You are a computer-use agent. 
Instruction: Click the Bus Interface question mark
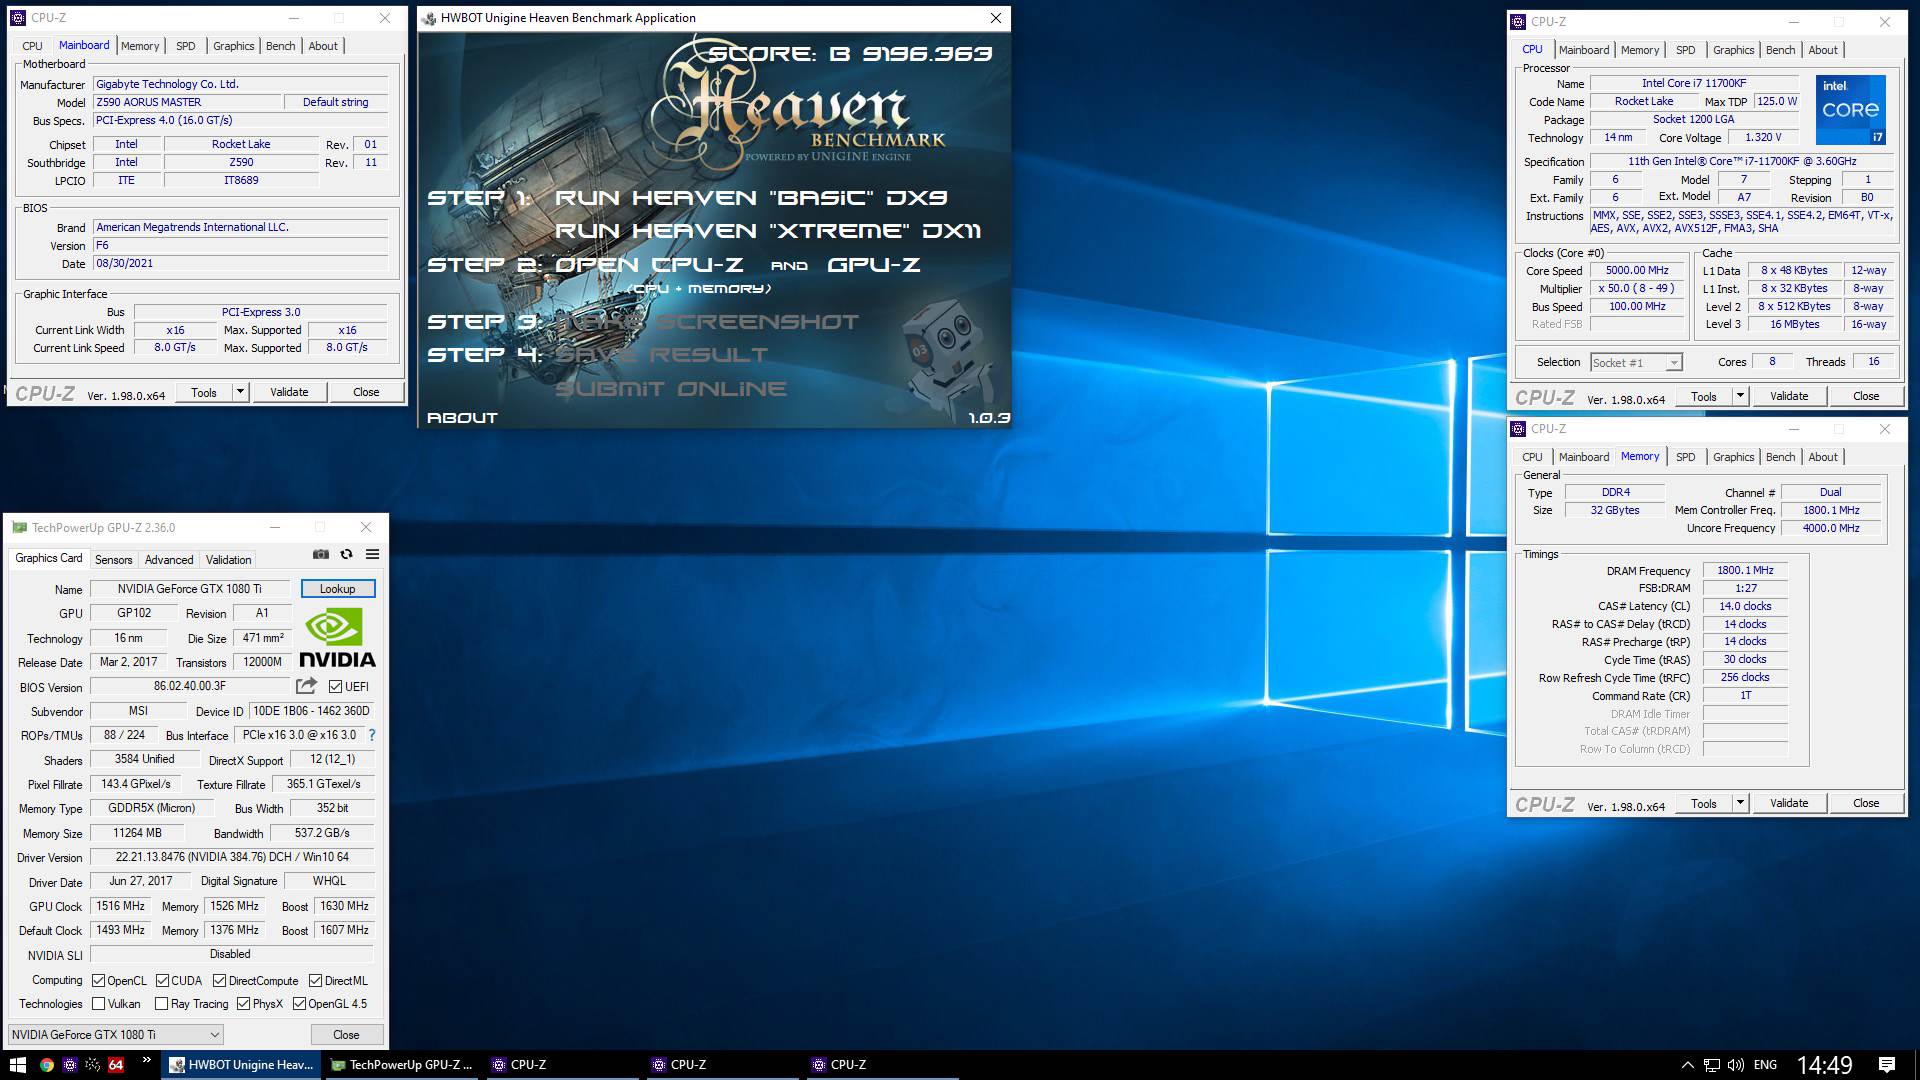click(x=372, y=735)
